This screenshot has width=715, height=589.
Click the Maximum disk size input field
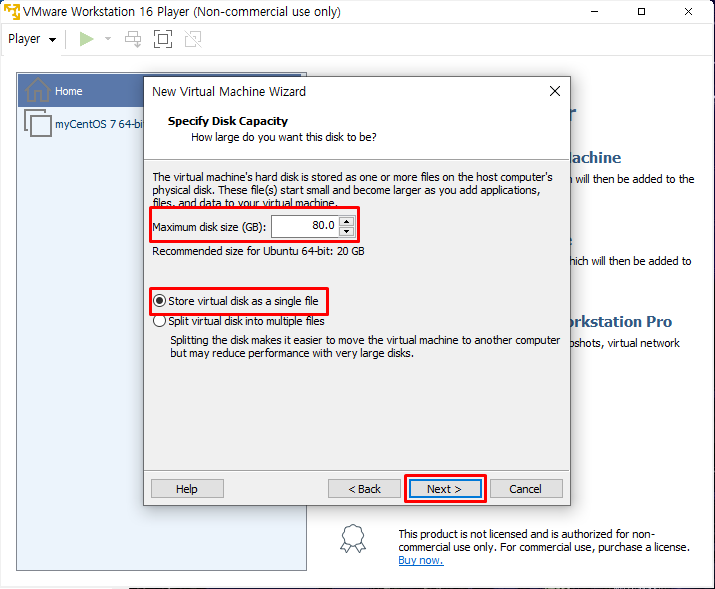pyautogui.click(x=305, y=226)
